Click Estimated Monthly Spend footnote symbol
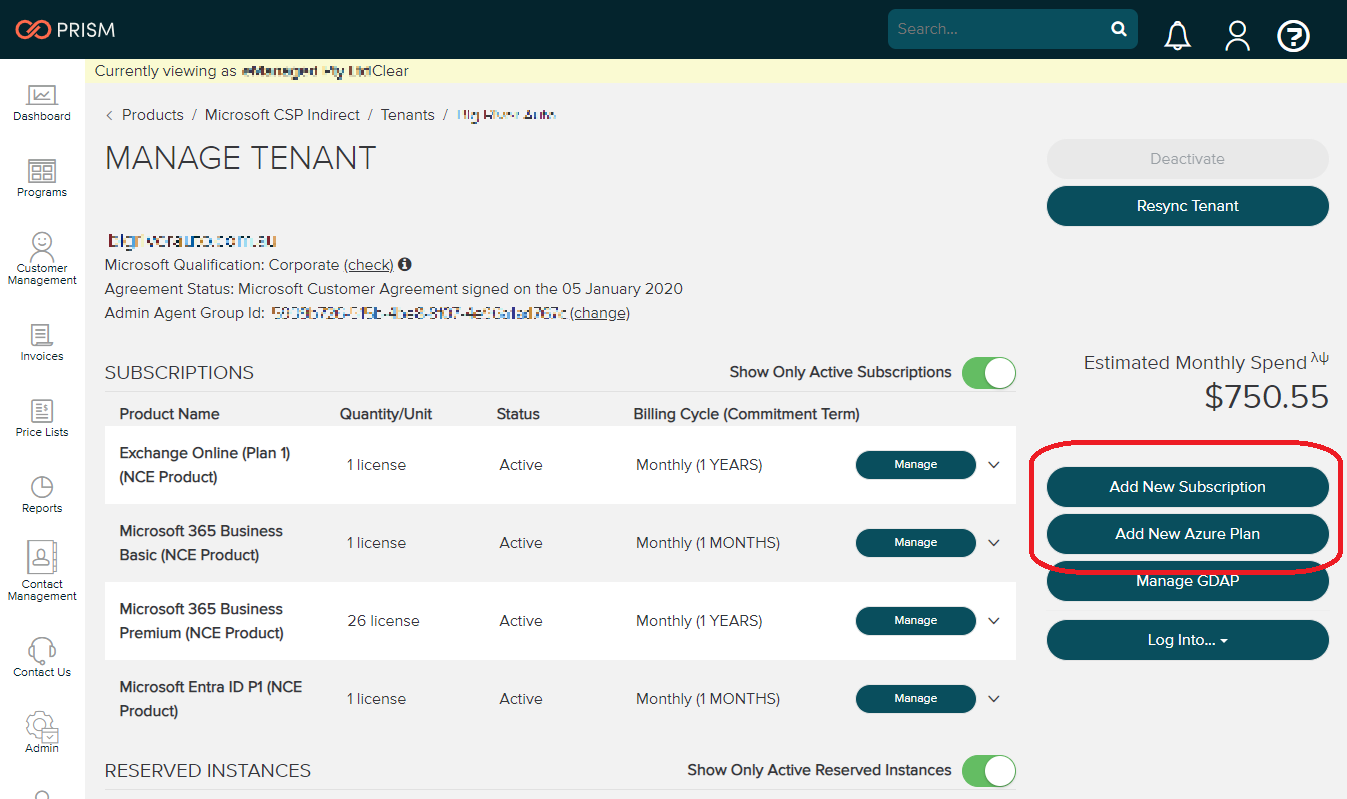This screenshot has height=799, width=1347. point(1320,358)
